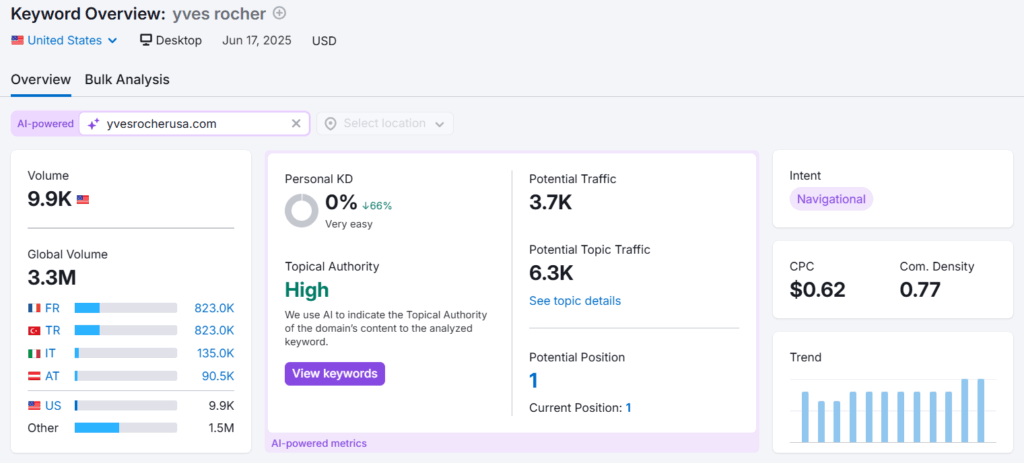Click the TR volume value 823.0K
Viewport: 1024px width, 463px height.
[214, 331]
